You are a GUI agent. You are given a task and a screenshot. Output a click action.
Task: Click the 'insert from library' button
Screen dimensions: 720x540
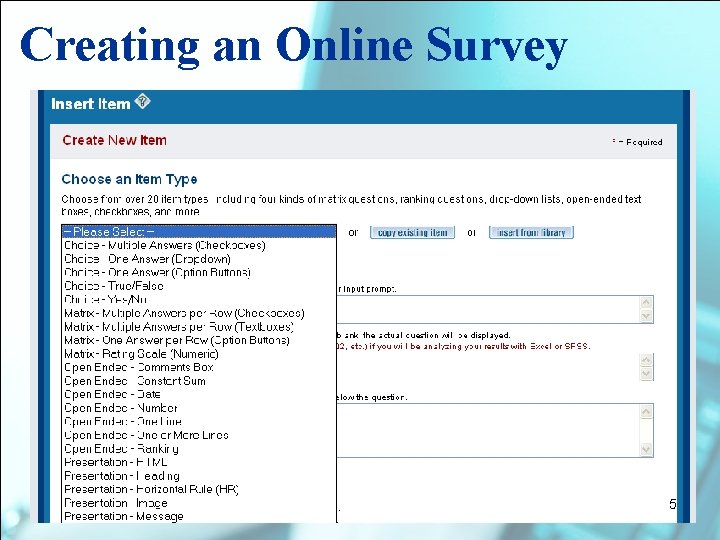(x=531, y=232)
